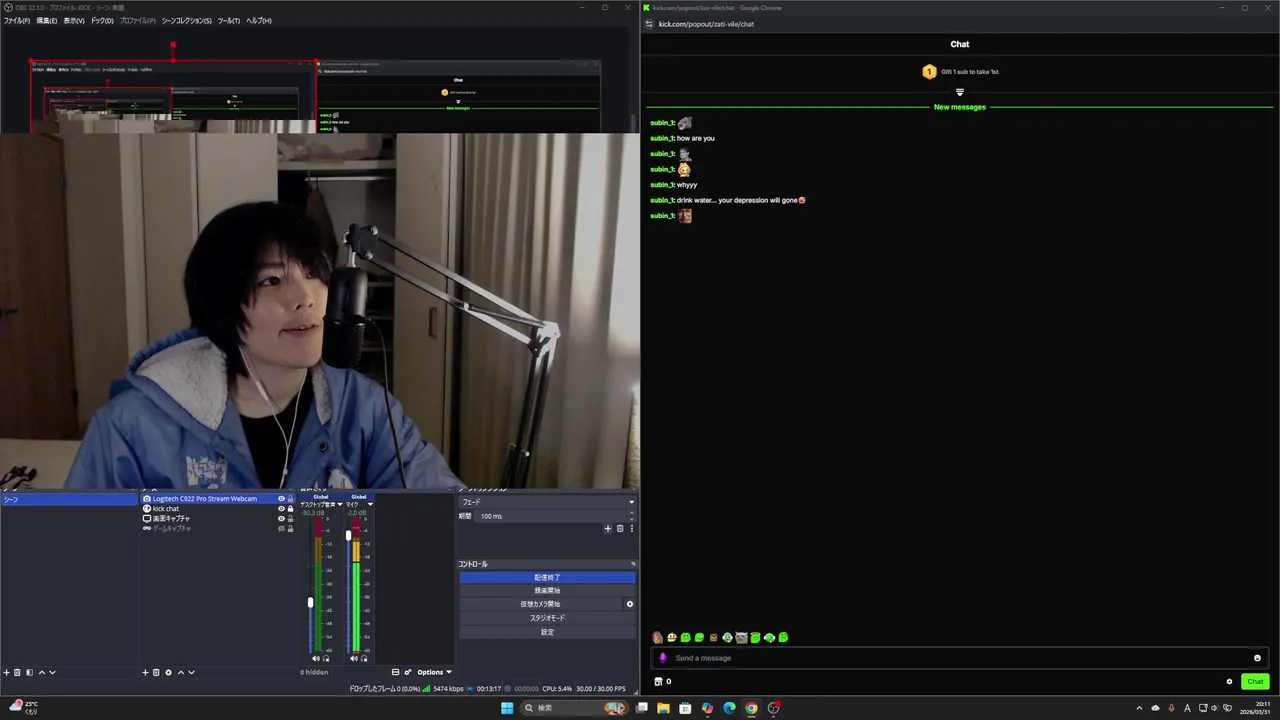The height and width of the screenshot is (720, 1280).
Task: Move source up in the sources list
Action: click(x=180, y=672)
